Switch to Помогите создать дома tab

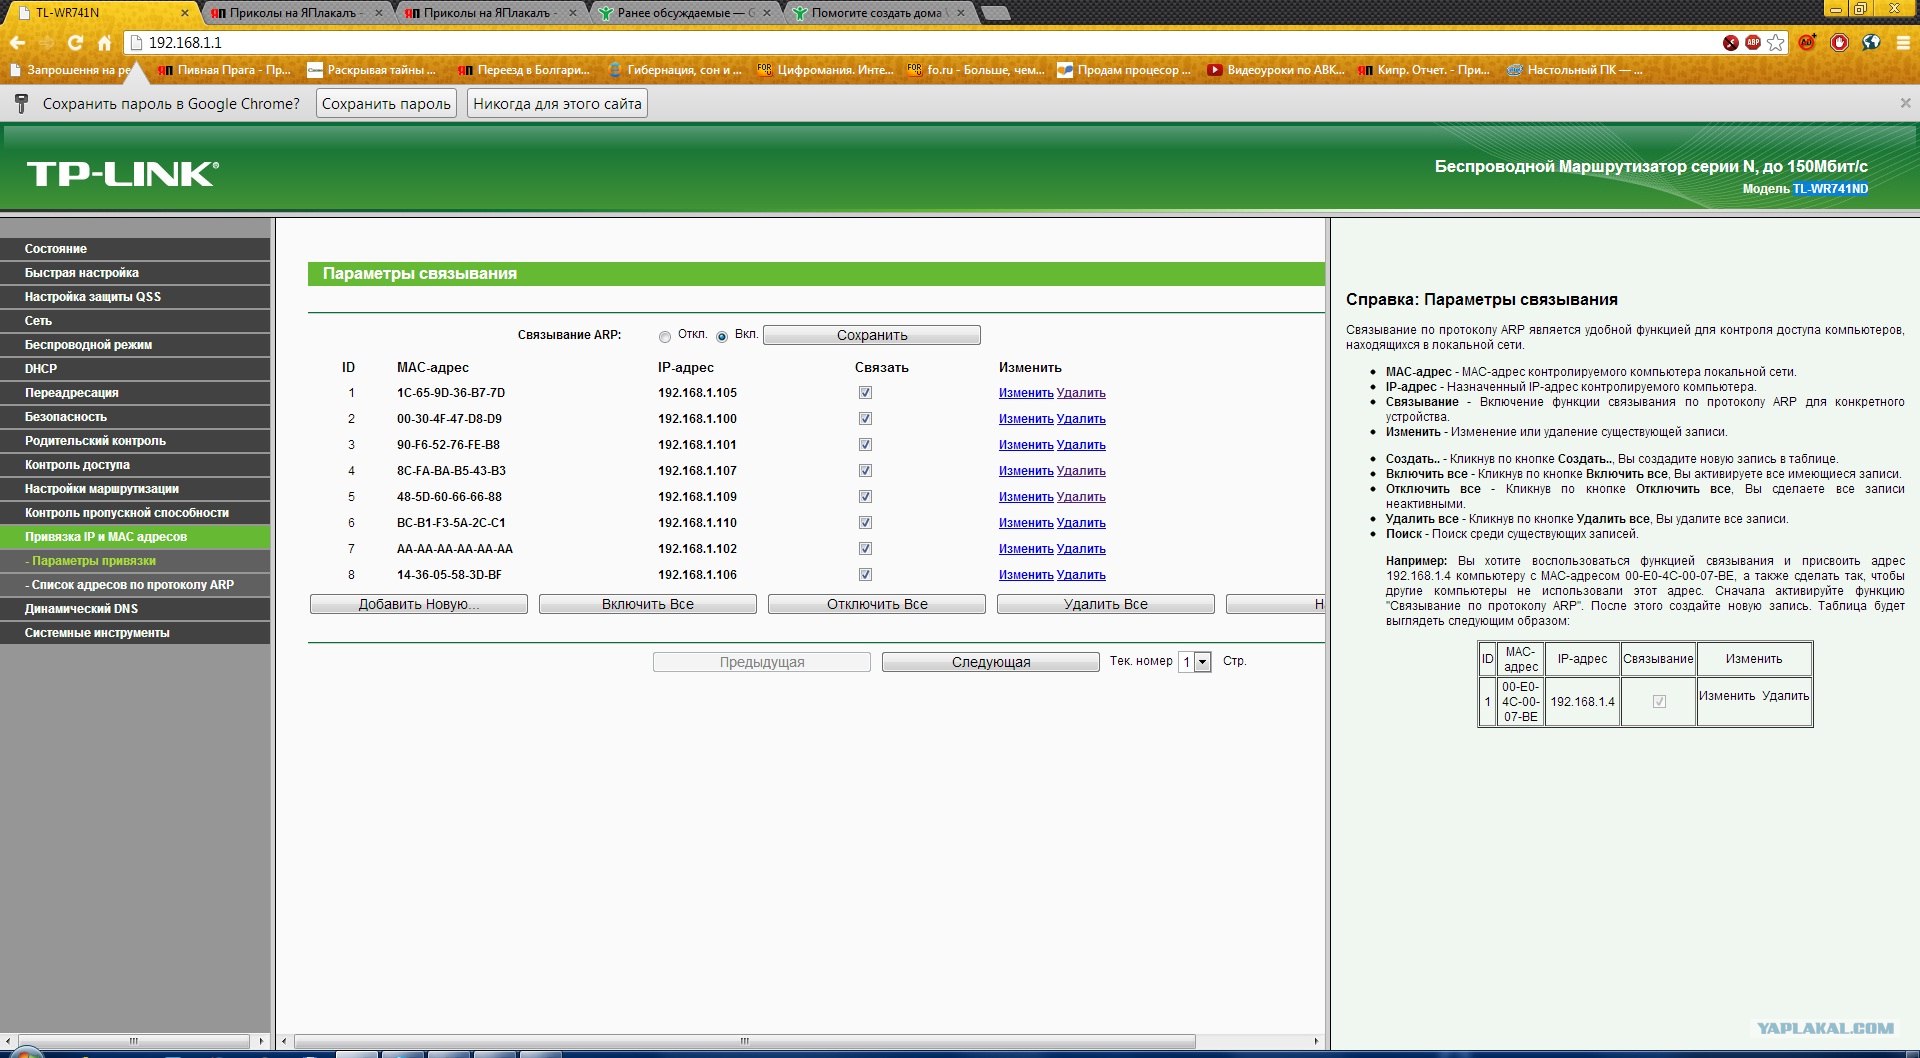878,13
